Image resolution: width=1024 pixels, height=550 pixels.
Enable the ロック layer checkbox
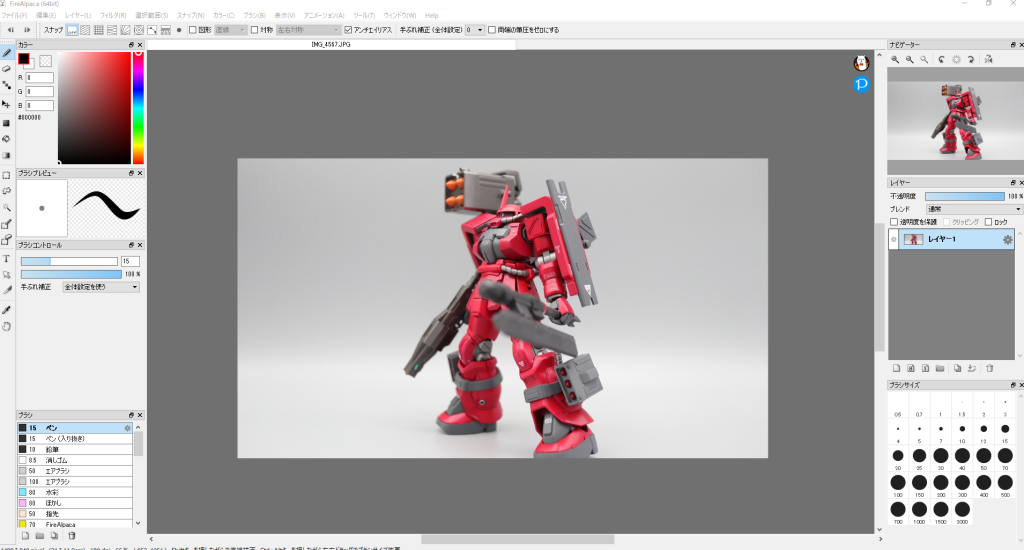pos(988,222)
